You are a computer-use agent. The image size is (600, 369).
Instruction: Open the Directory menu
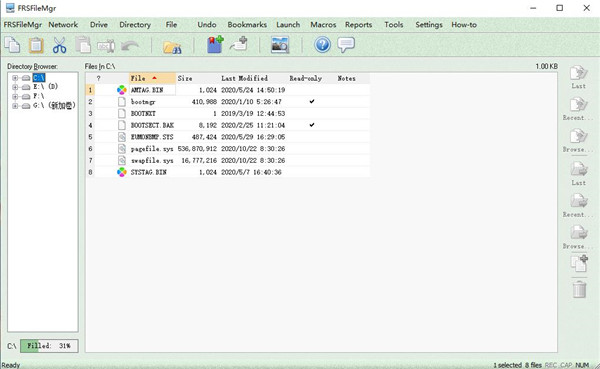point(135,25)
